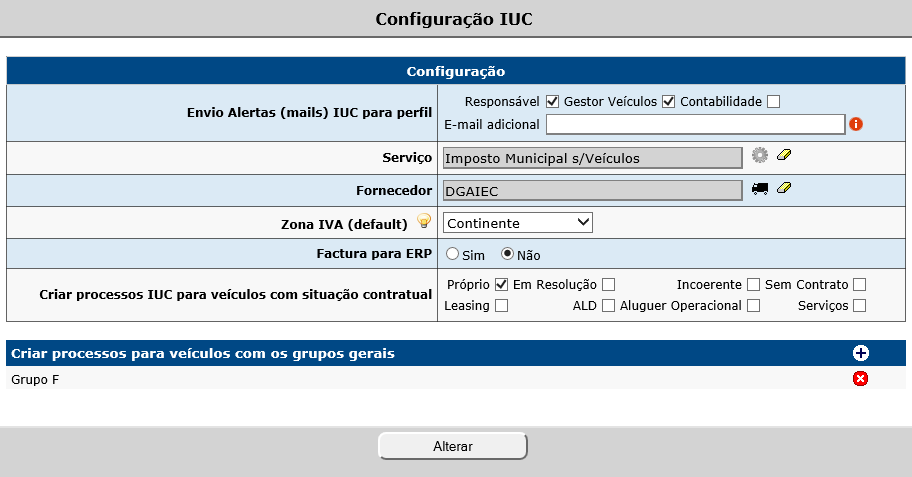912x477 pixels.
Task: Click the Imposto Municipal s/Veículos service field
Action: click(x=592, y=158)
